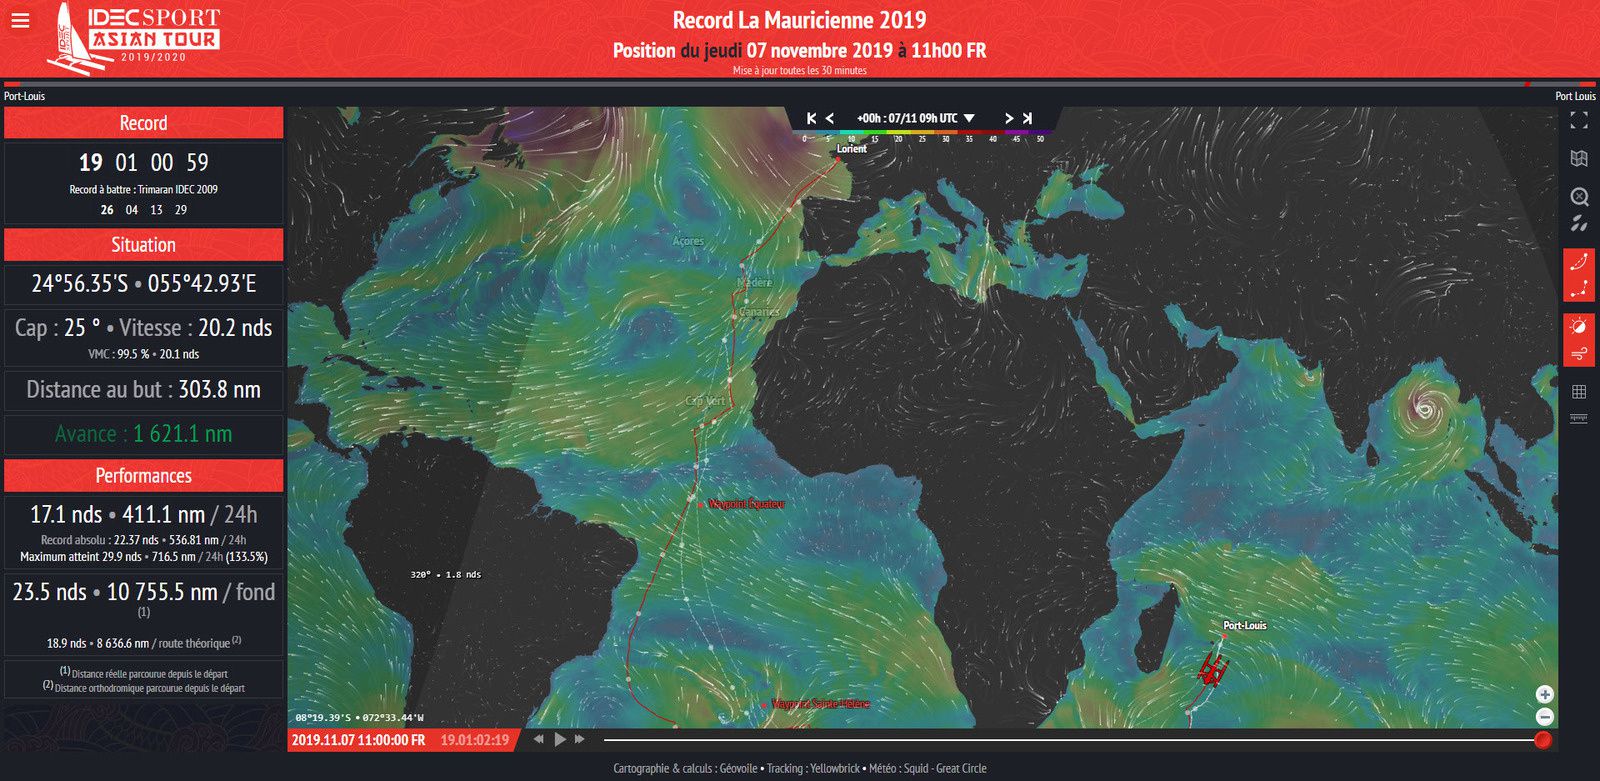Toggle the route waypoints display
Screen dimensions: 1600x781
[1579, 290]
